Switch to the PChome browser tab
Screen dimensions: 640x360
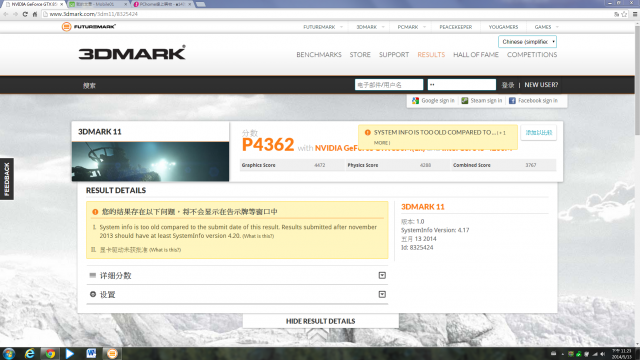(162, 4)
